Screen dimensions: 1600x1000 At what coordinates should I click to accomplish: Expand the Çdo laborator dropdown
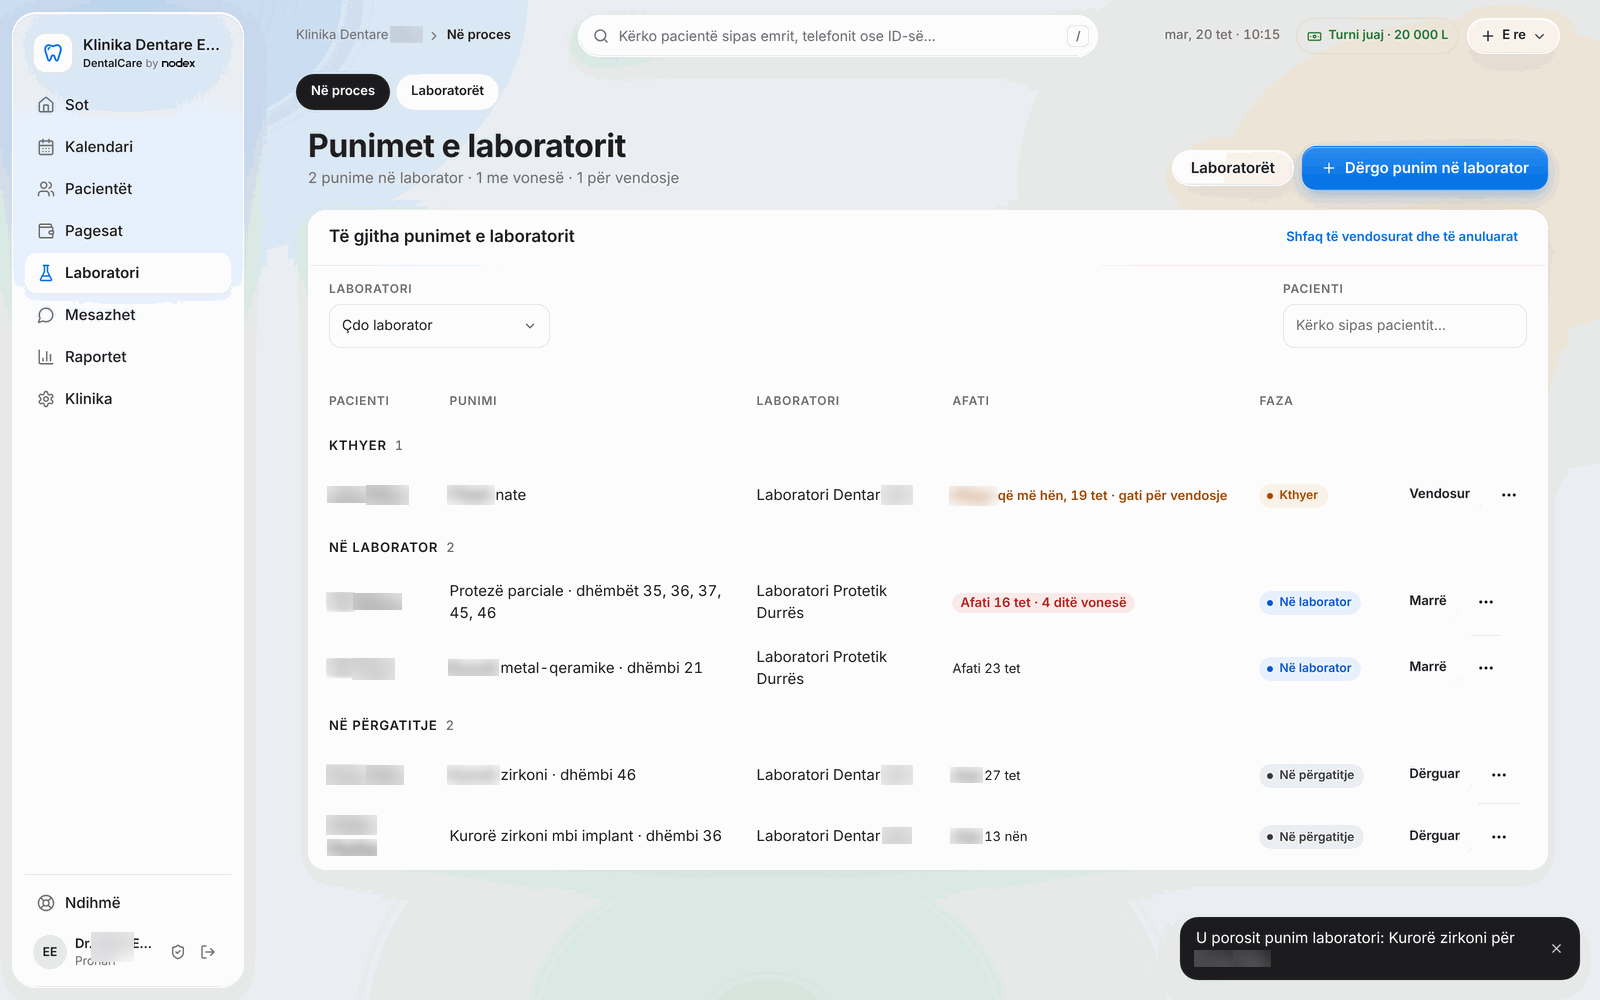click(x=439, y=326)
